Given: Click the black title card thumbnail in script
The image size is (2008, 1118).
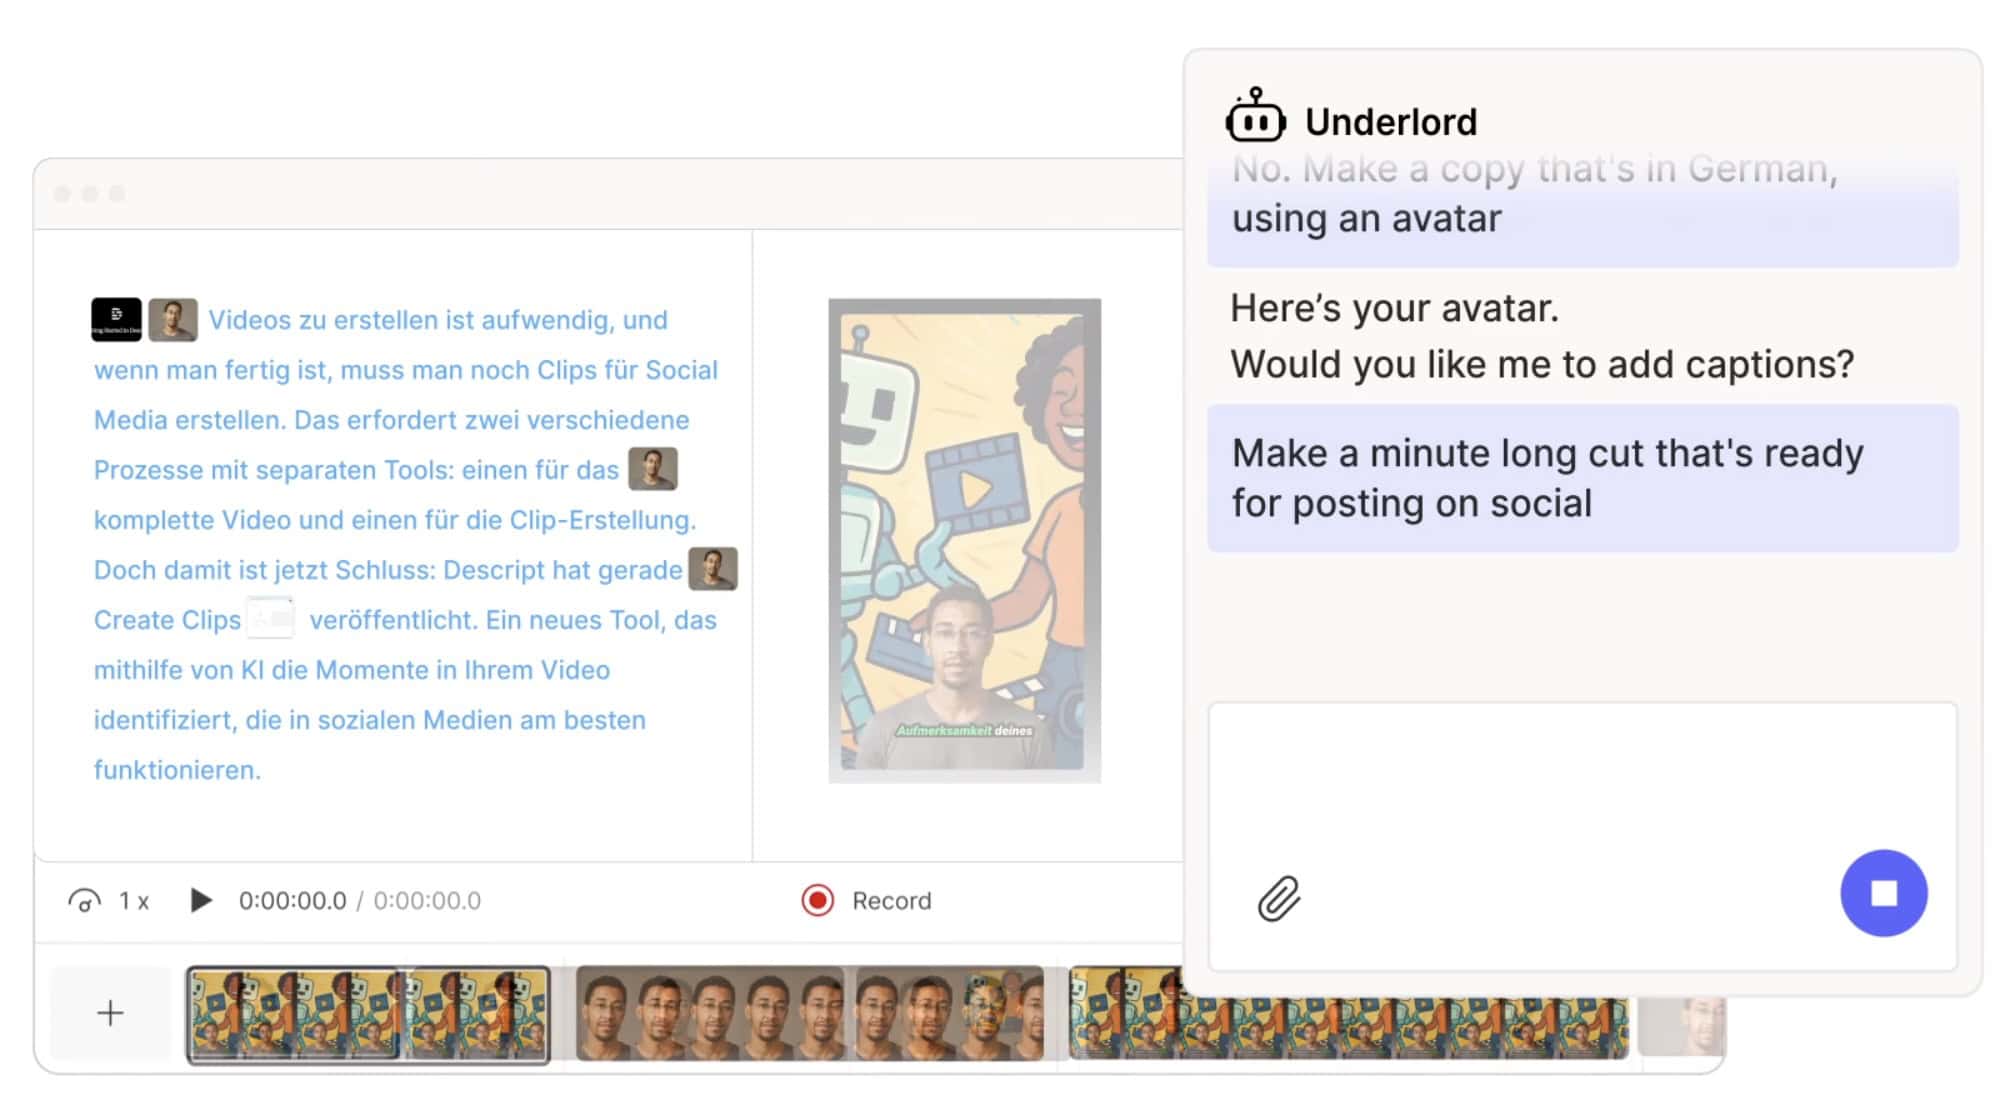Looking at the screenshot, I should pyautogui.click(x=116, y=319).
